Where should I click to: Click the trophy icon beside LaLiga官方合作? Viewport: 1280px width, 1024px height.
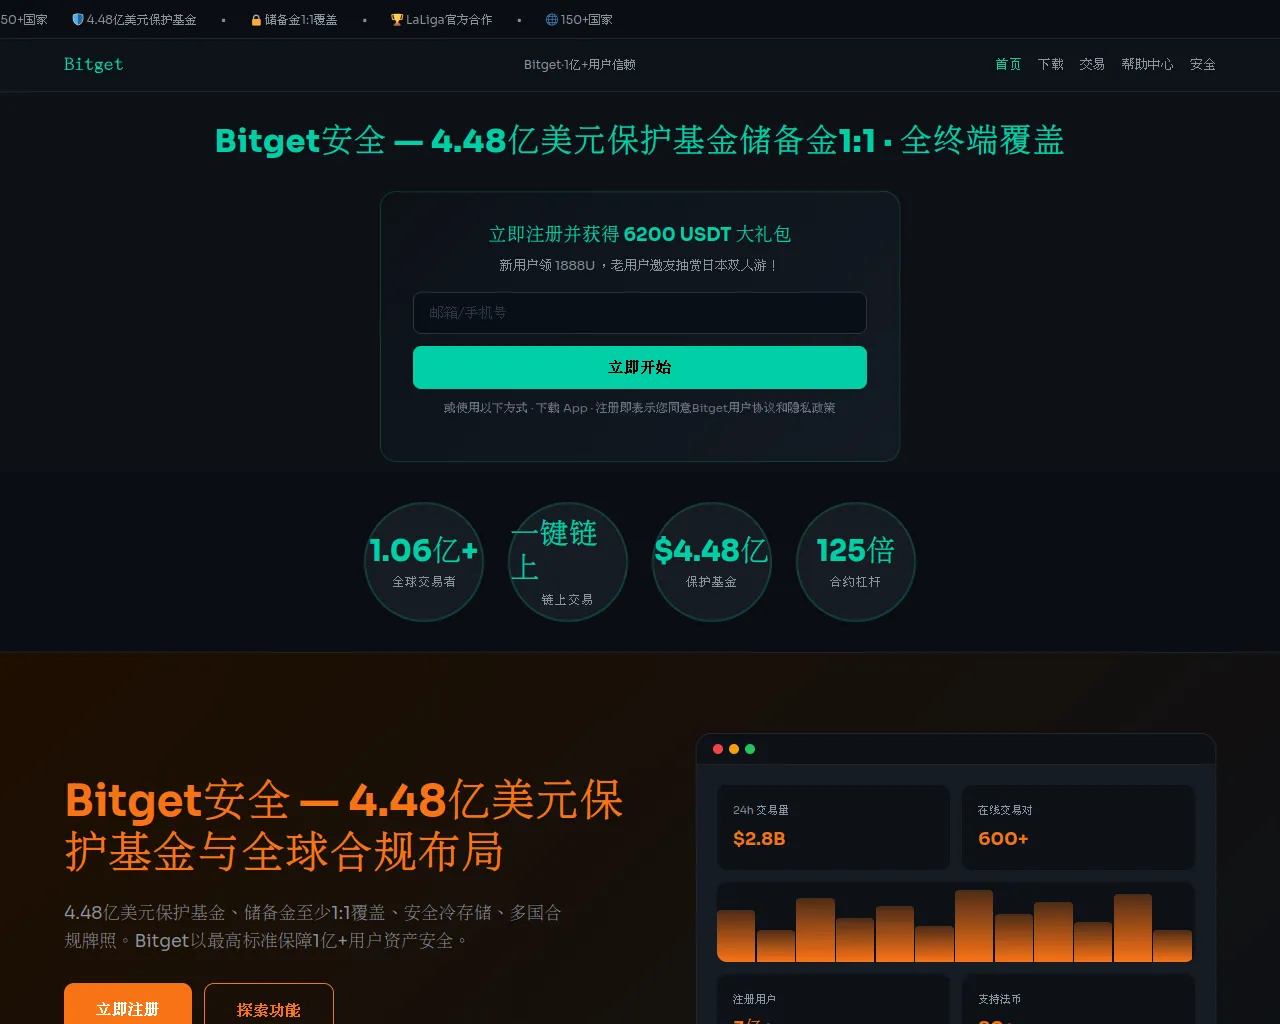pos(397,20)
